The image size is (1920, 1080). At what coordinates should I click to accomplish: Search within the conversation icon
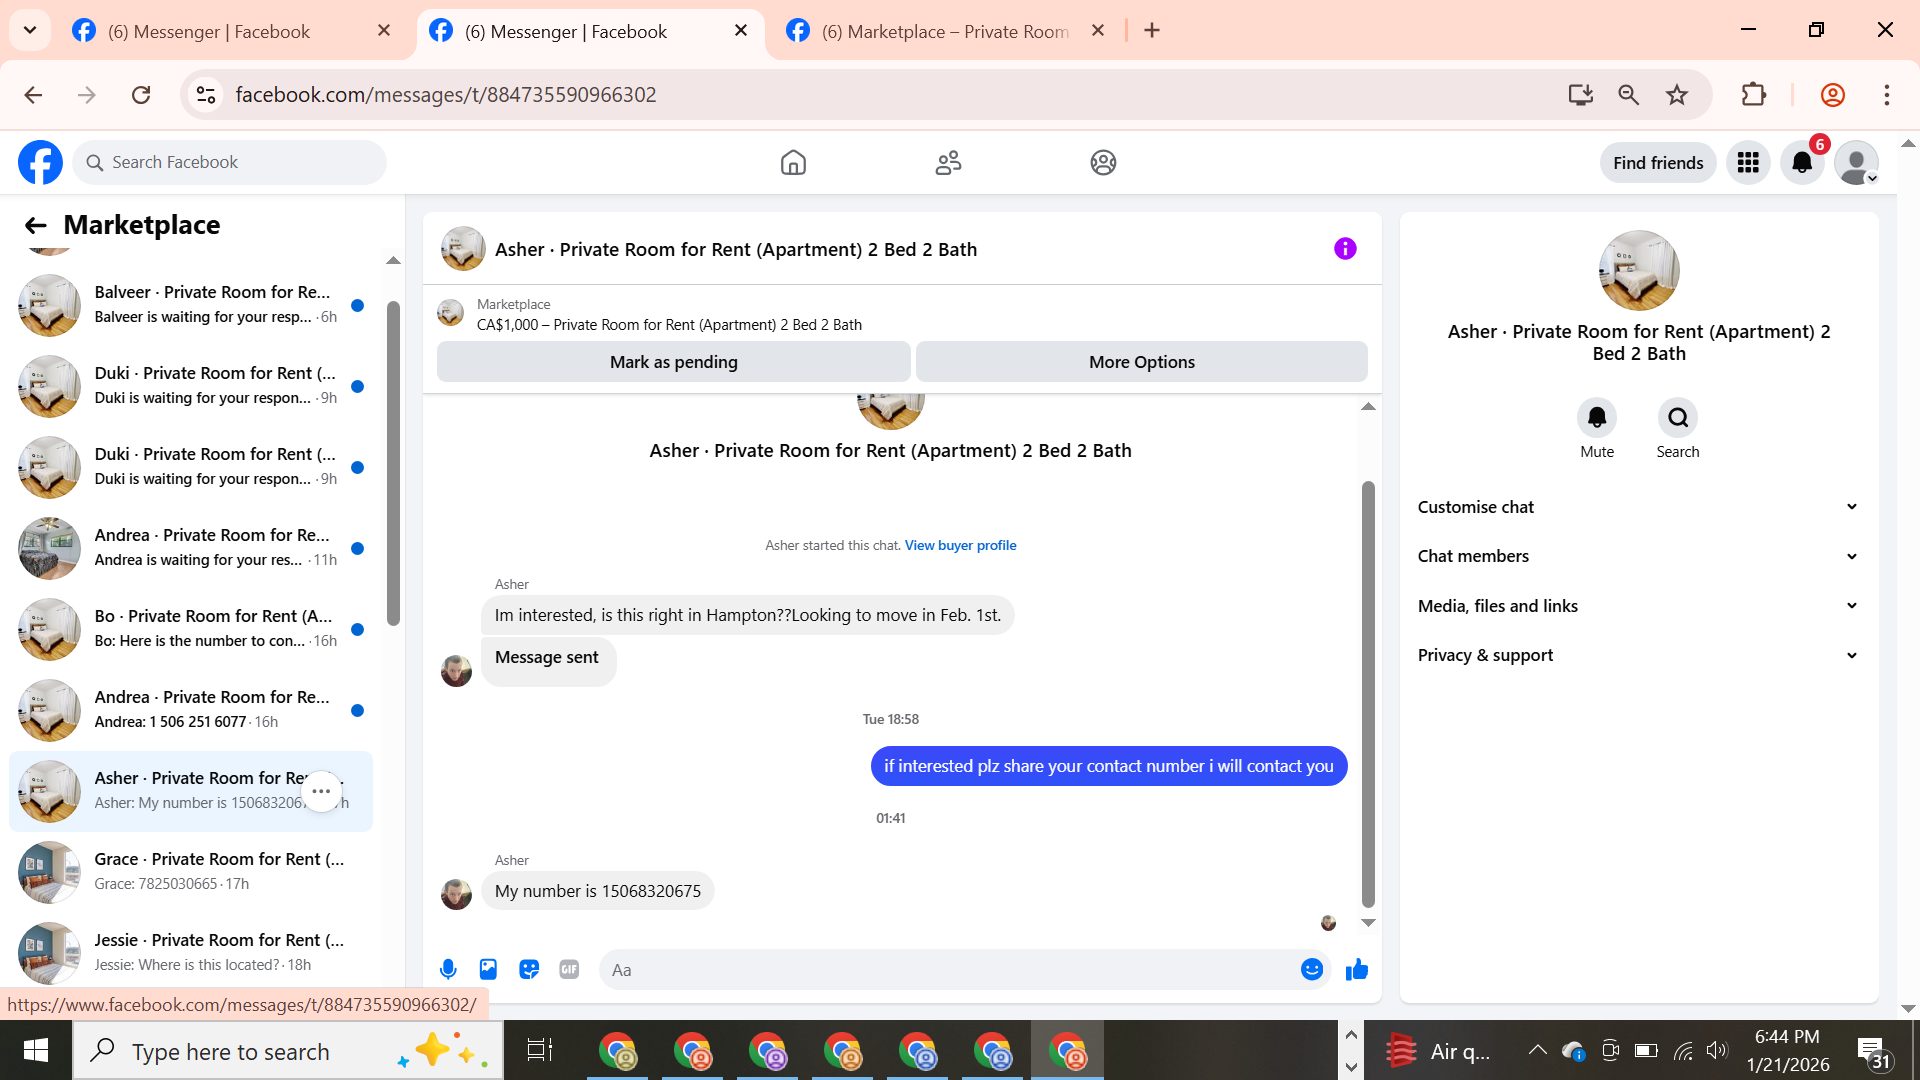tap(1677, 418)
